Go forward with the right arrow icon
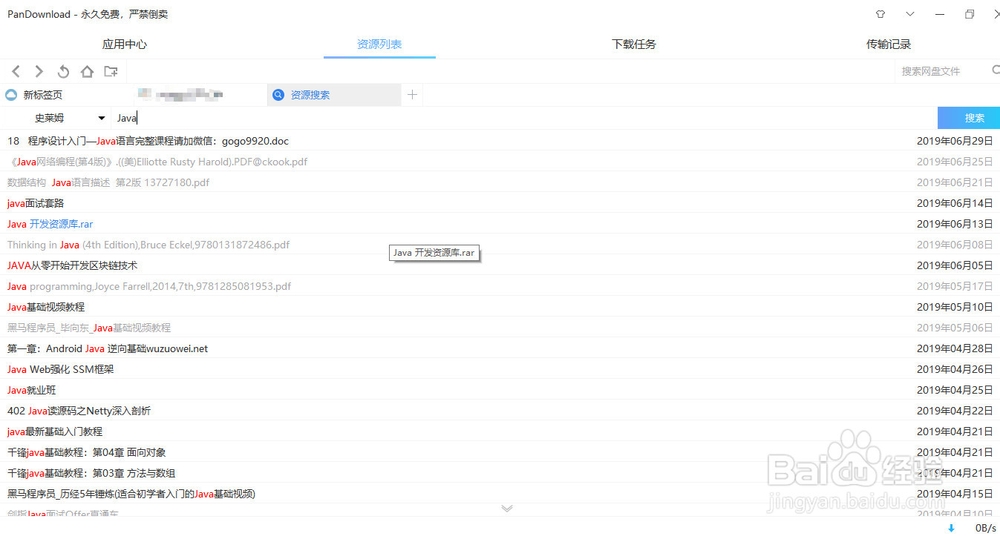The height and width of the screenshot is (536, 1000). [x=40, y=71]
